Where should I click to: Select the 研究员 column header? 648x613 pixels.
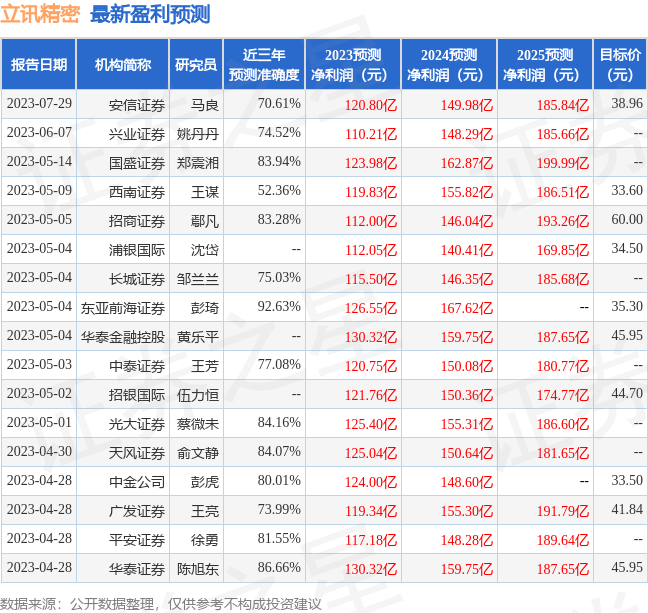pyautogui.click(x=196, y=64)
